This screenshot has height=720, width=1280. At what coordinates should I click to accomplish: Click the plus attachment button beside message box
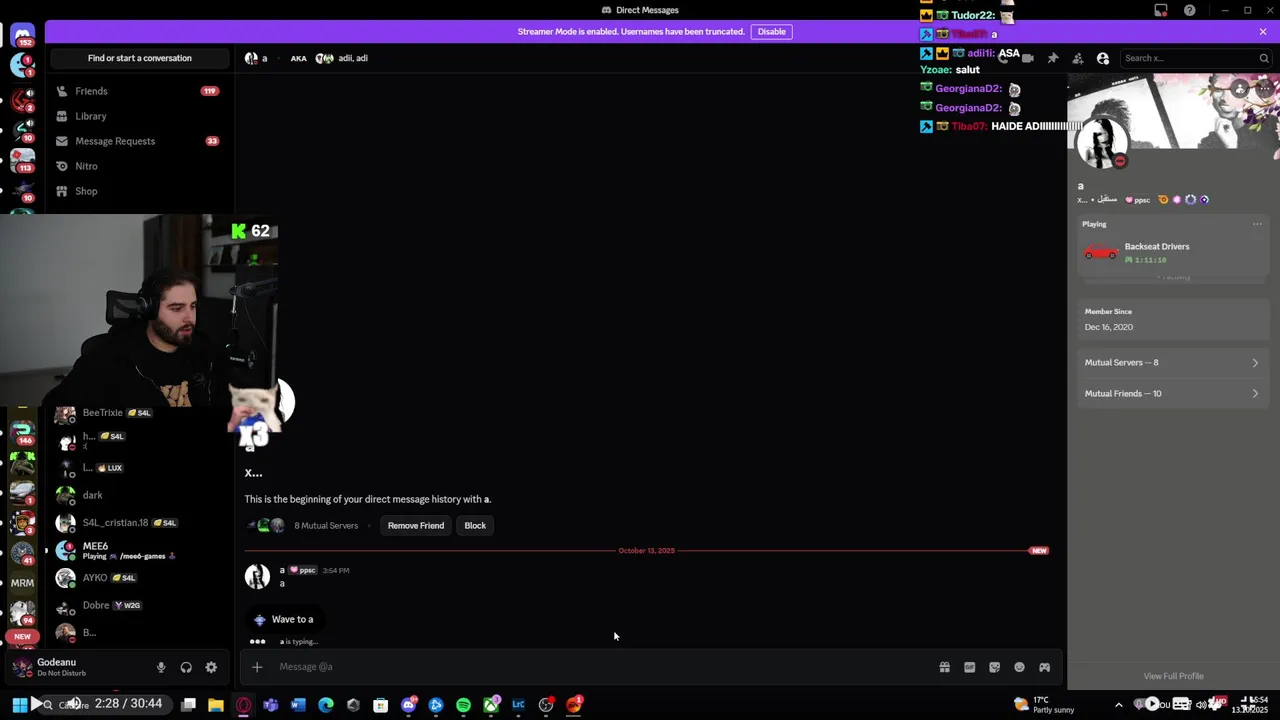pyautogui.click(x=257, y=667)
